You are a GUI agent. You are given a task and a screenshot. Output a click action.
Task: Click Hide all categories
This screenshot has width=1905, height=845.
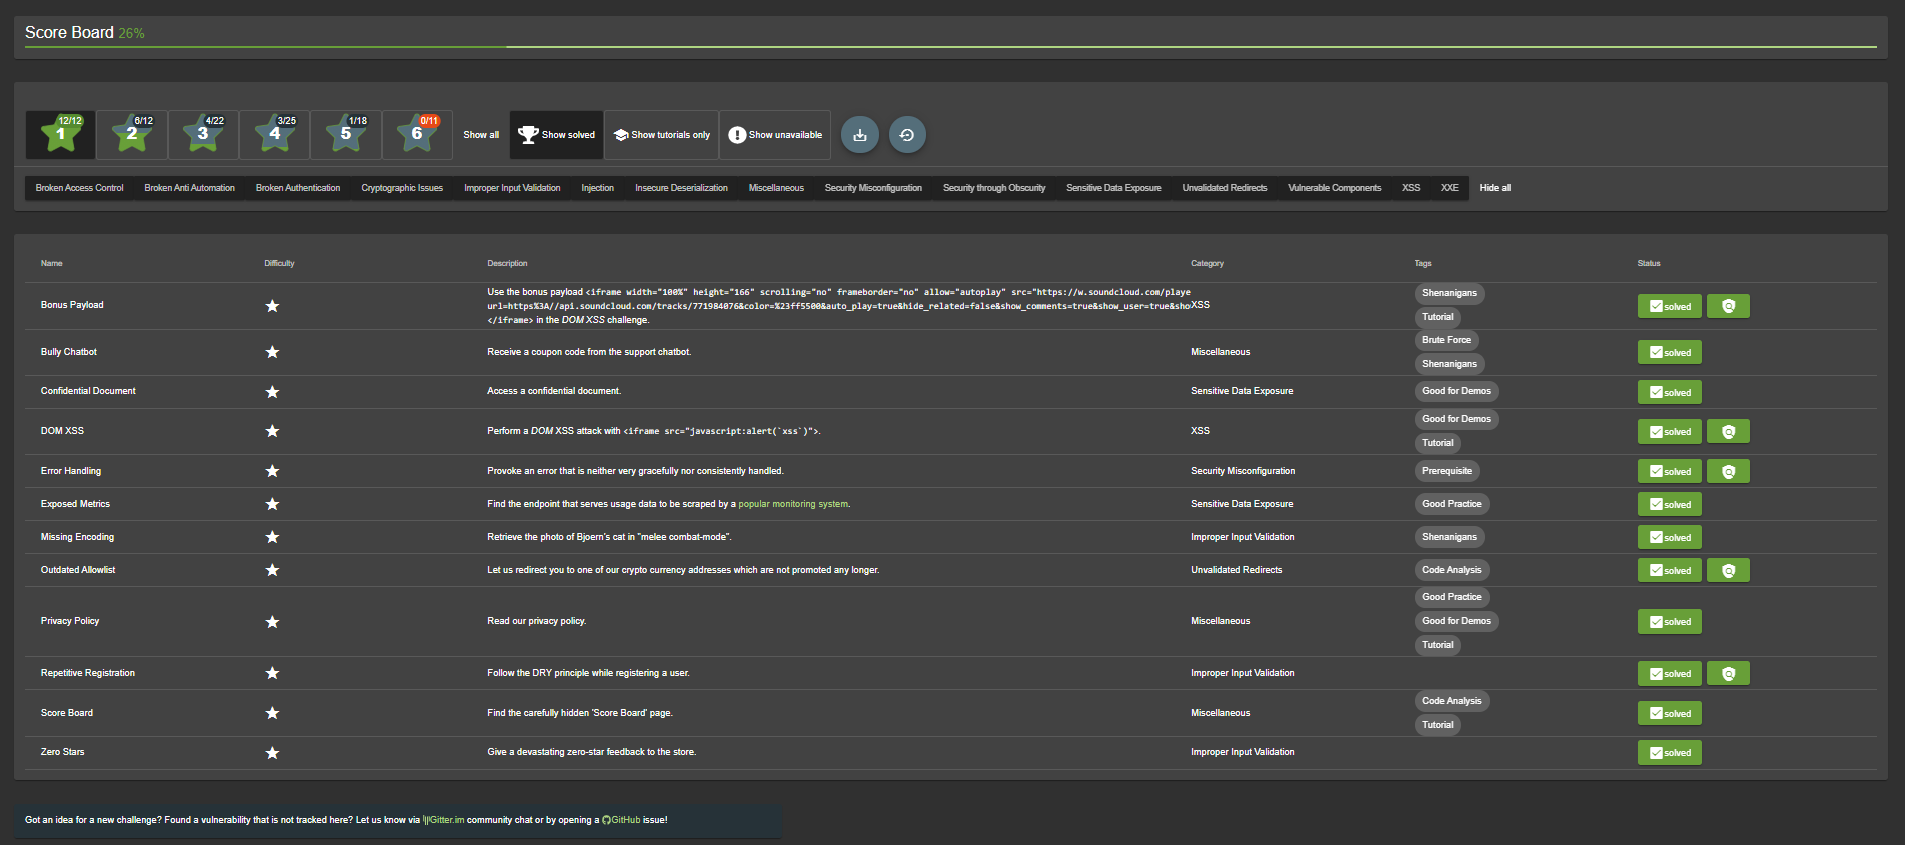1495,188
